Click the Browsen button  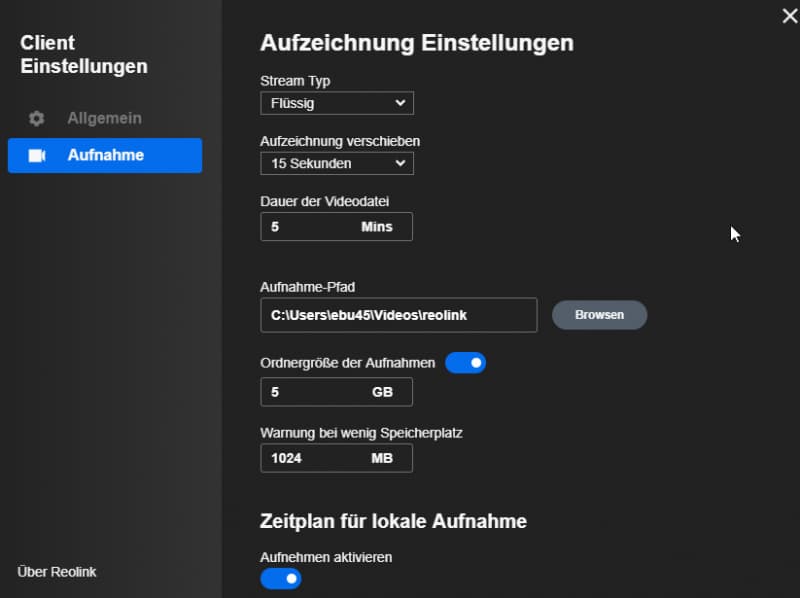tap(599, 315)
